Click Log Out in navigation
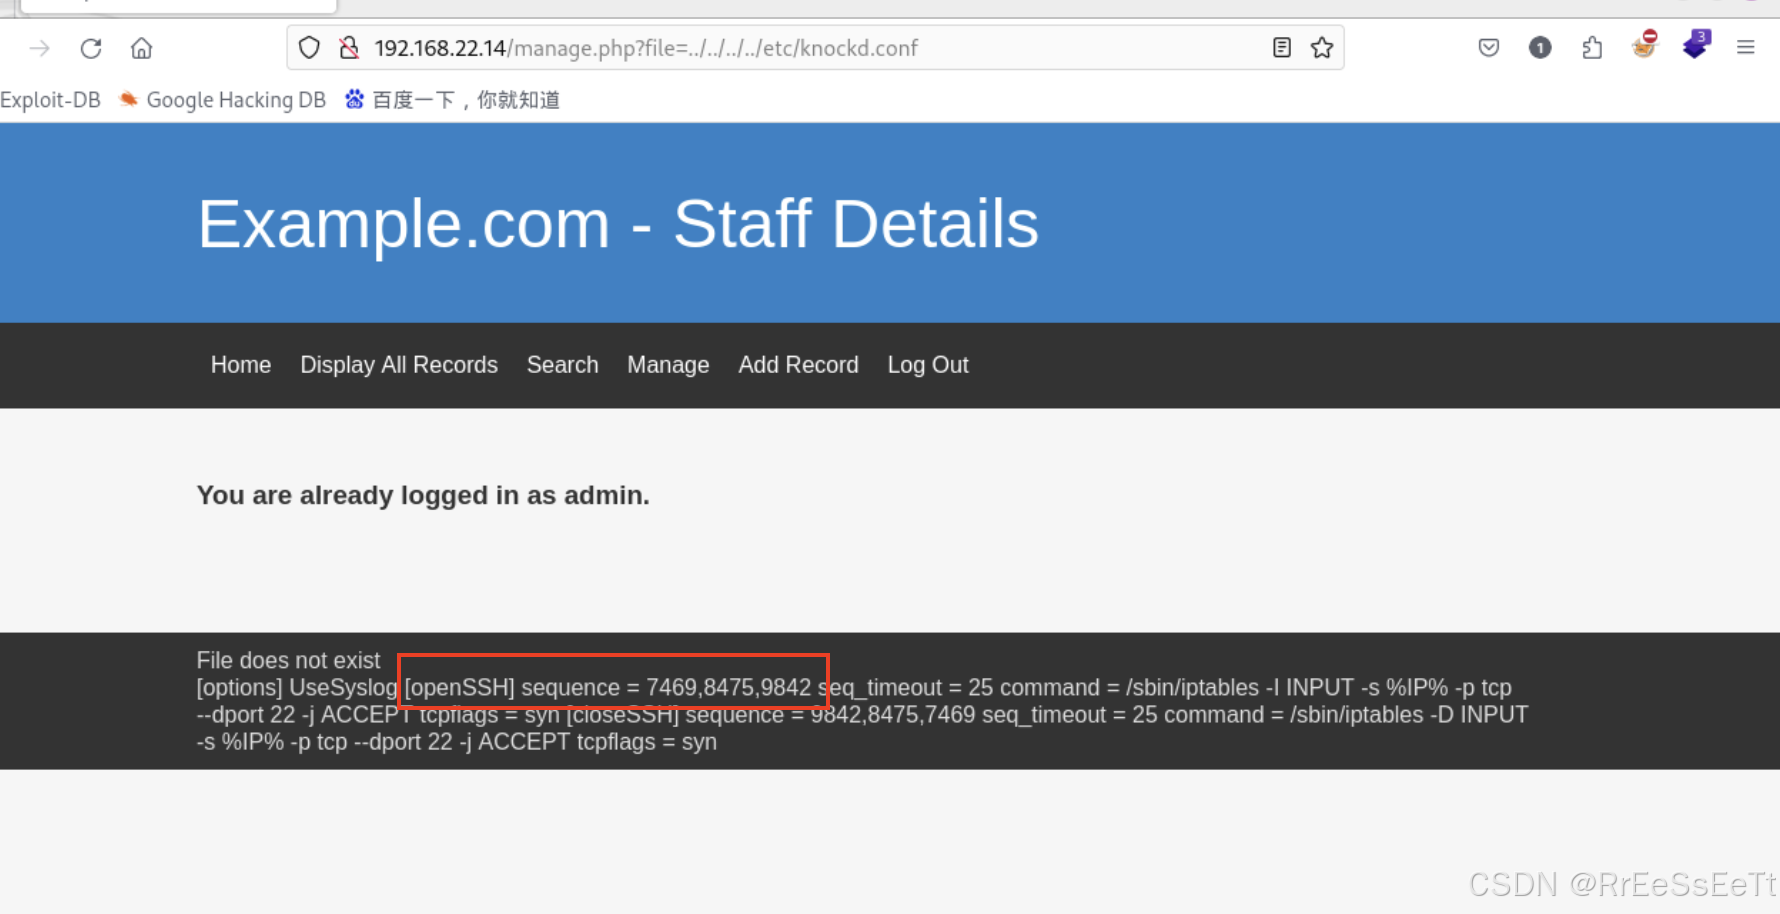 (x=928, y=365)
